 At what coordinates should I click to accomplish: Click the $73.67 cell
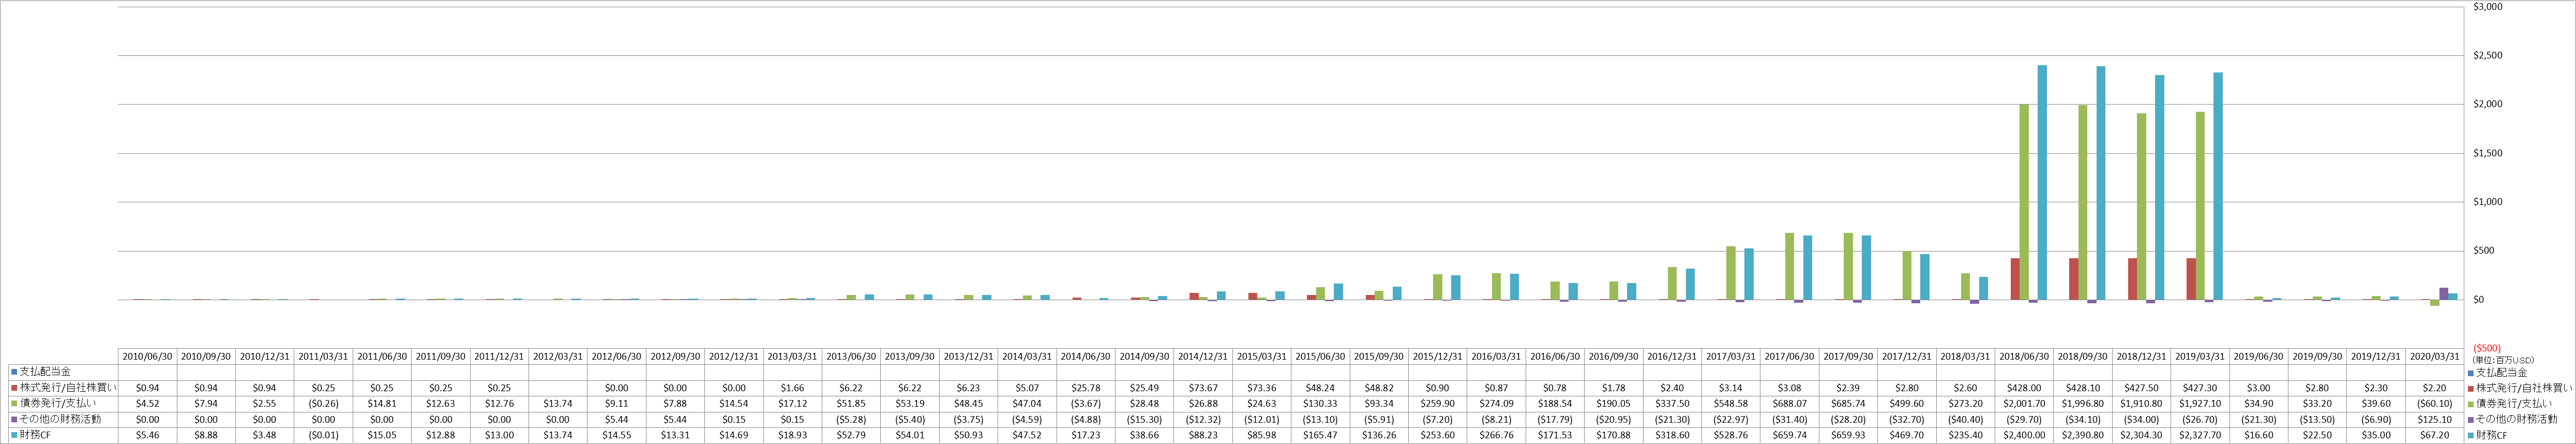[1204, 387]
